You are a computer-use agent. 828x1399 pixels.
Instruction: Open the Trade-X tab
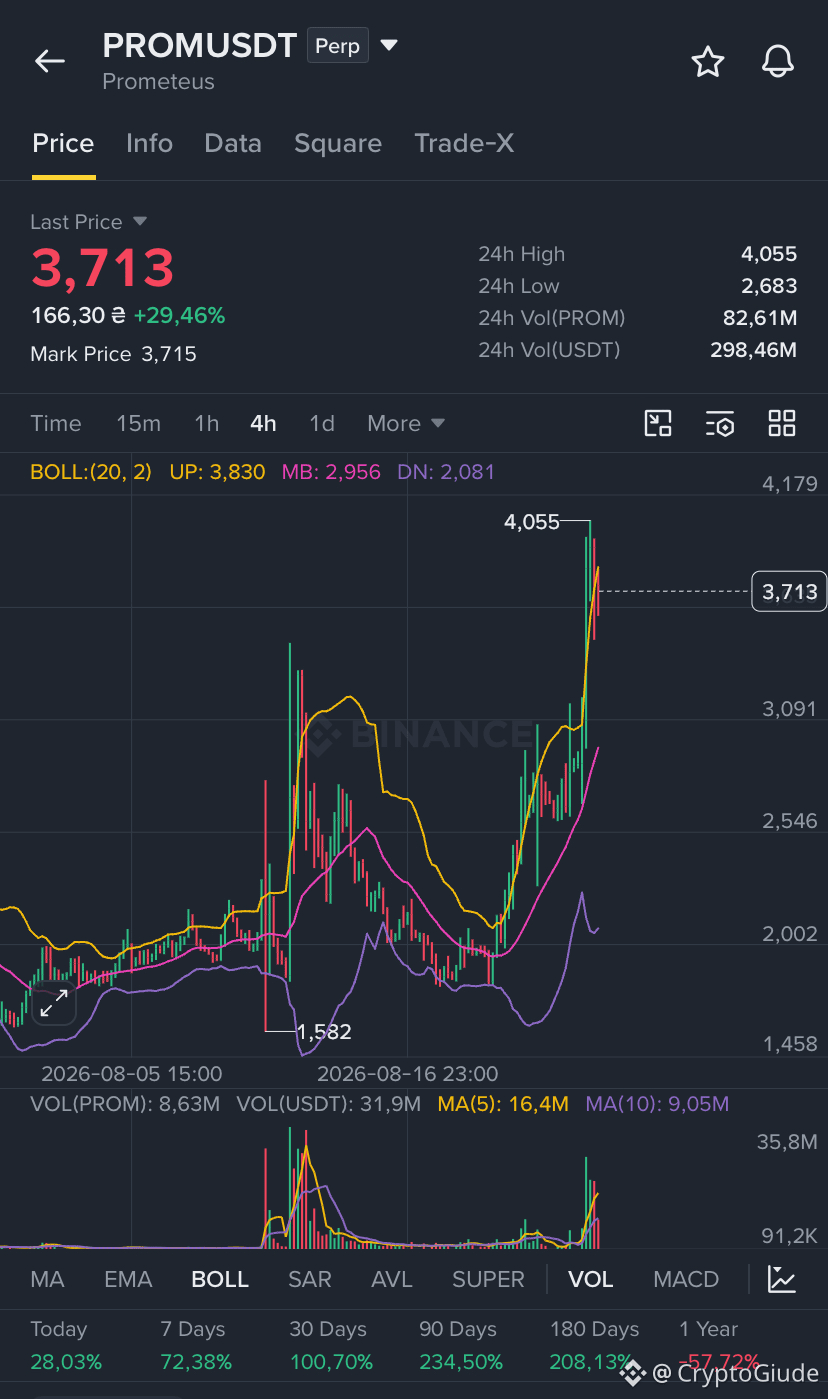464,143
